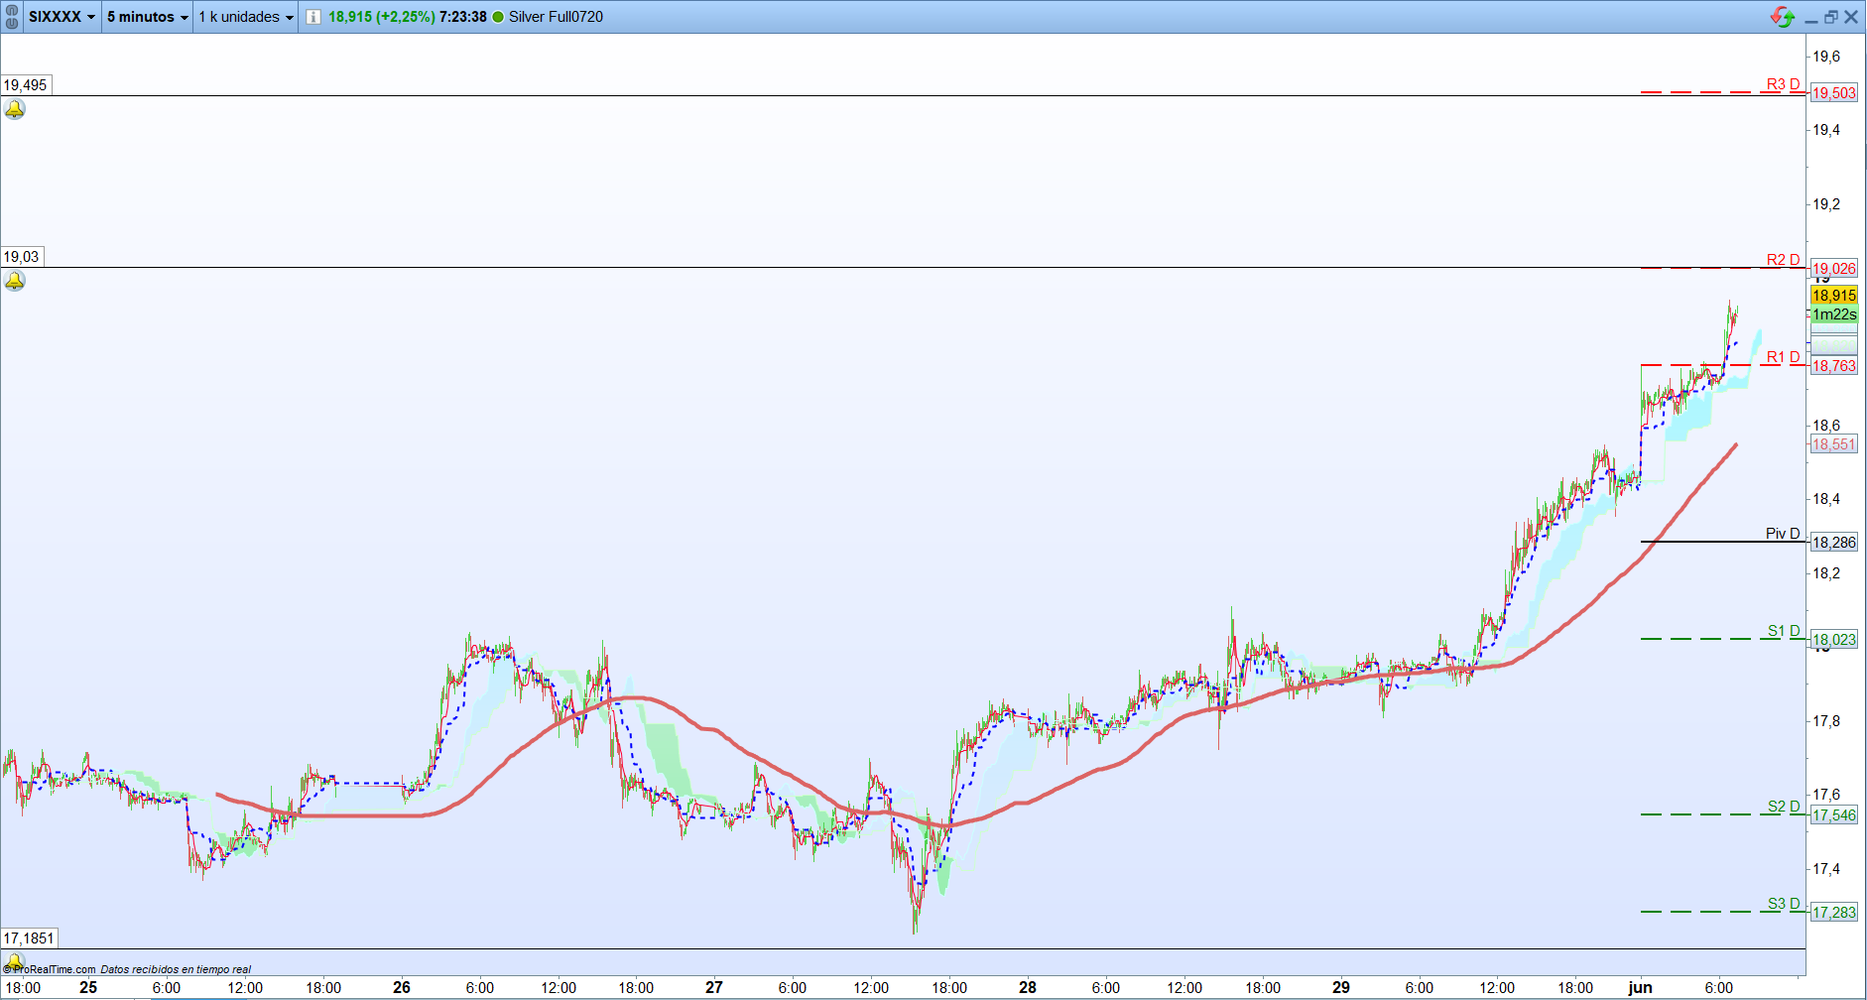Click the Piv D pivot label
Image resolution: width=1867 pixels, height=1000 pixels.
(1783, 534)
